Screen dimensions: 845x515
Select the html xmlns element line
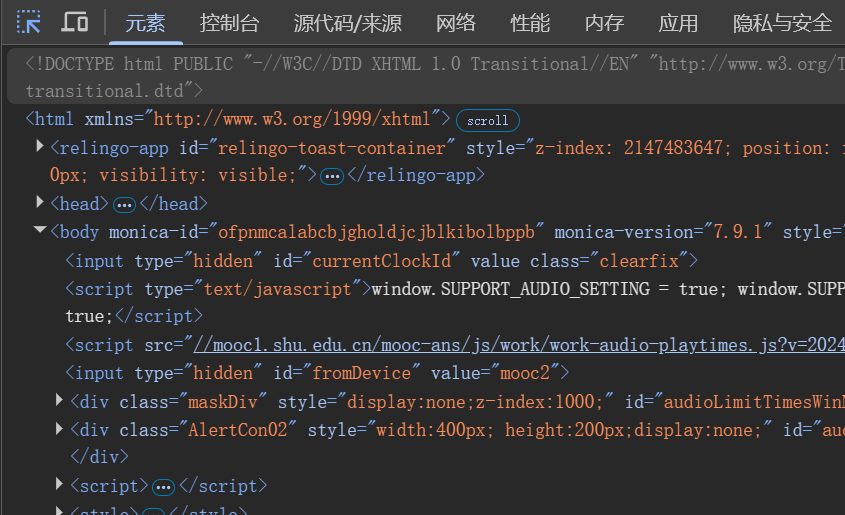tap(238, 119)
